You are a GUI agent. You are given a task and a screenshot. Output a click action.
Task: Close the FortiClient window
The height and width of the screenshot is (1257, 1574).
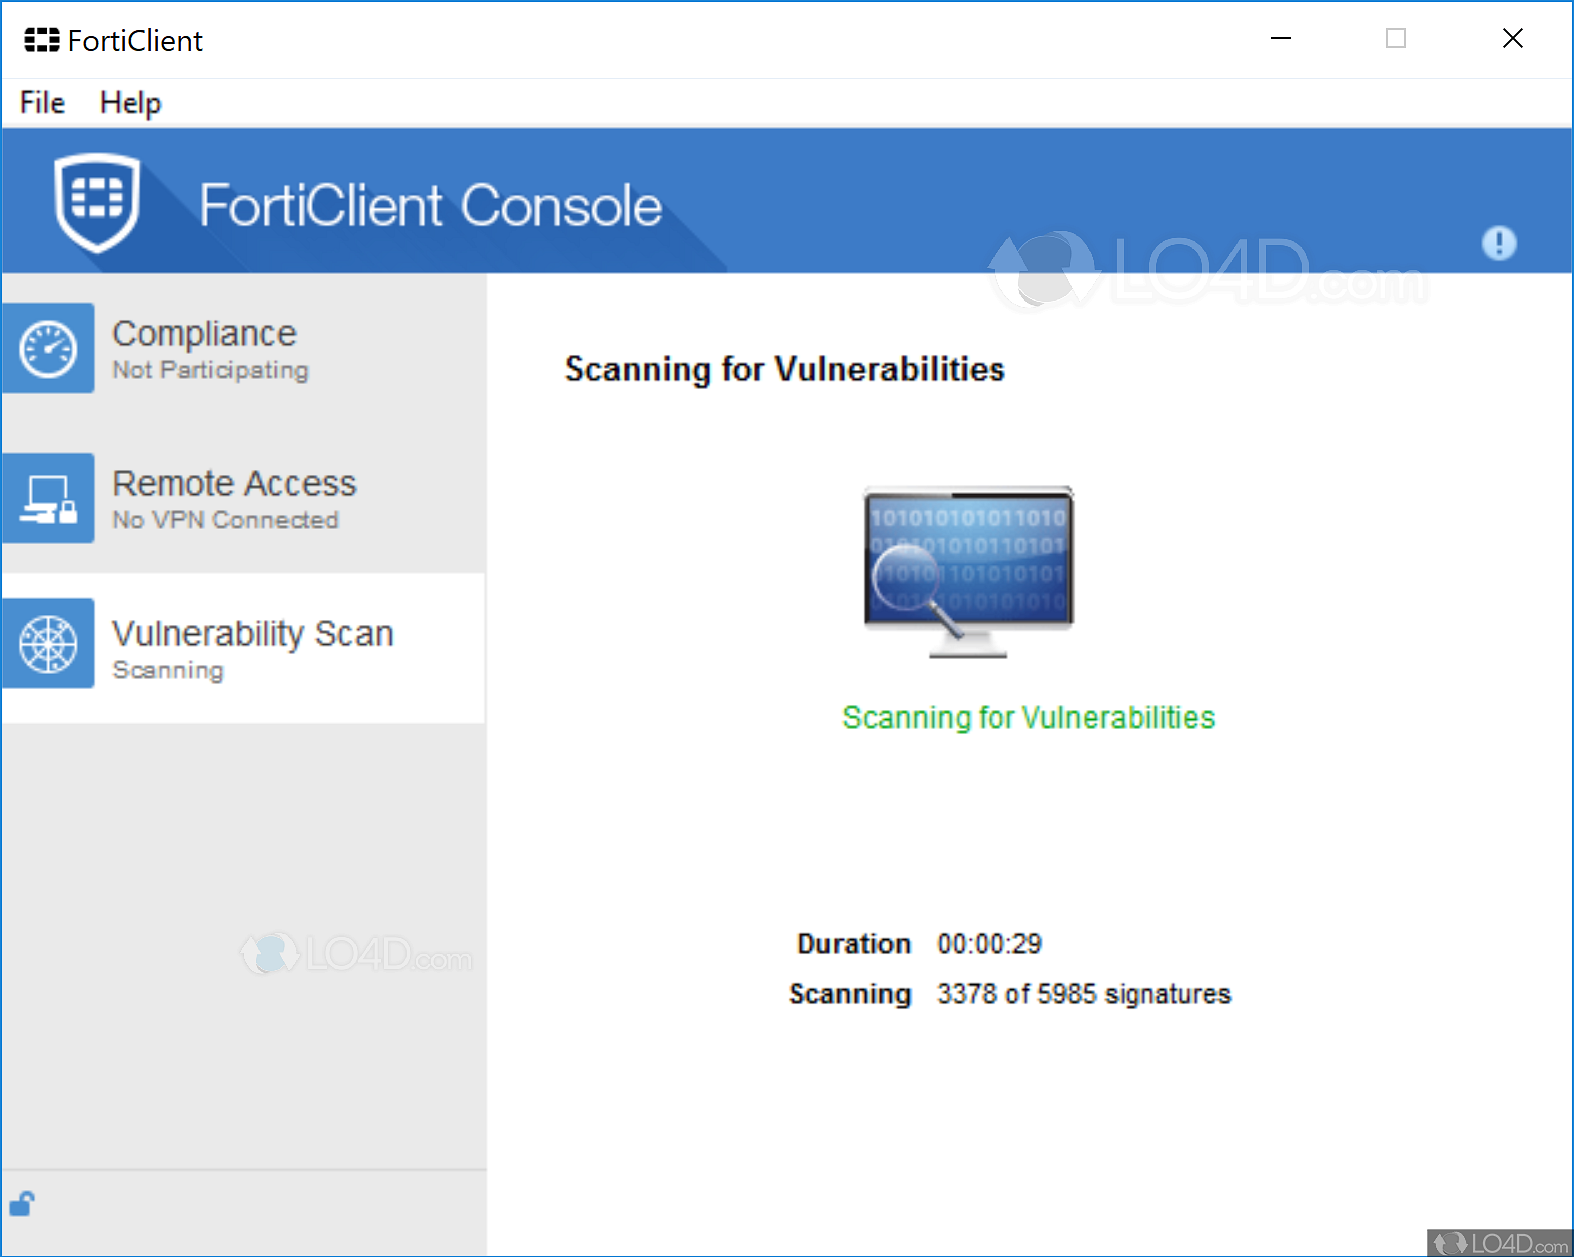pos(1512,39)
